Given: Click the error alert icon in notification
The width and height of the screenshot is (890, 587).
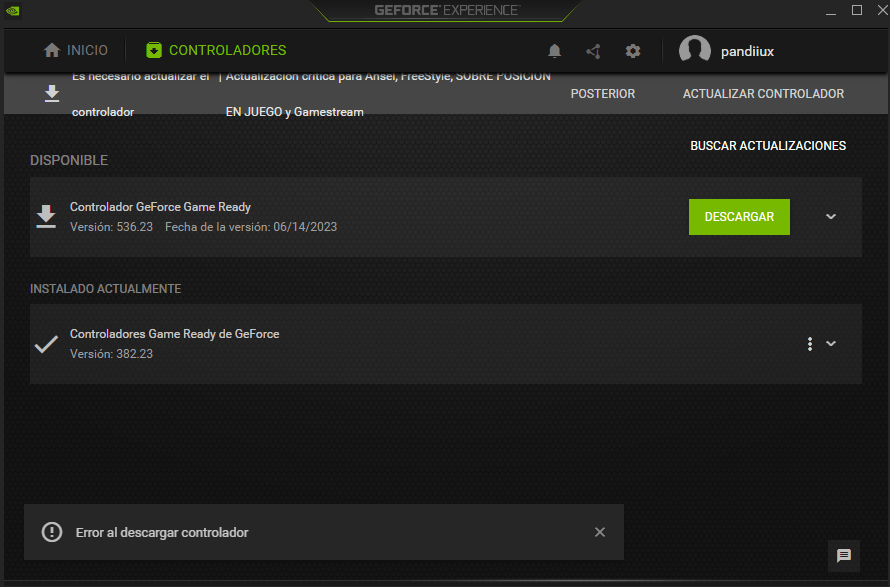Looking at the screenshot, I should 52,532.
